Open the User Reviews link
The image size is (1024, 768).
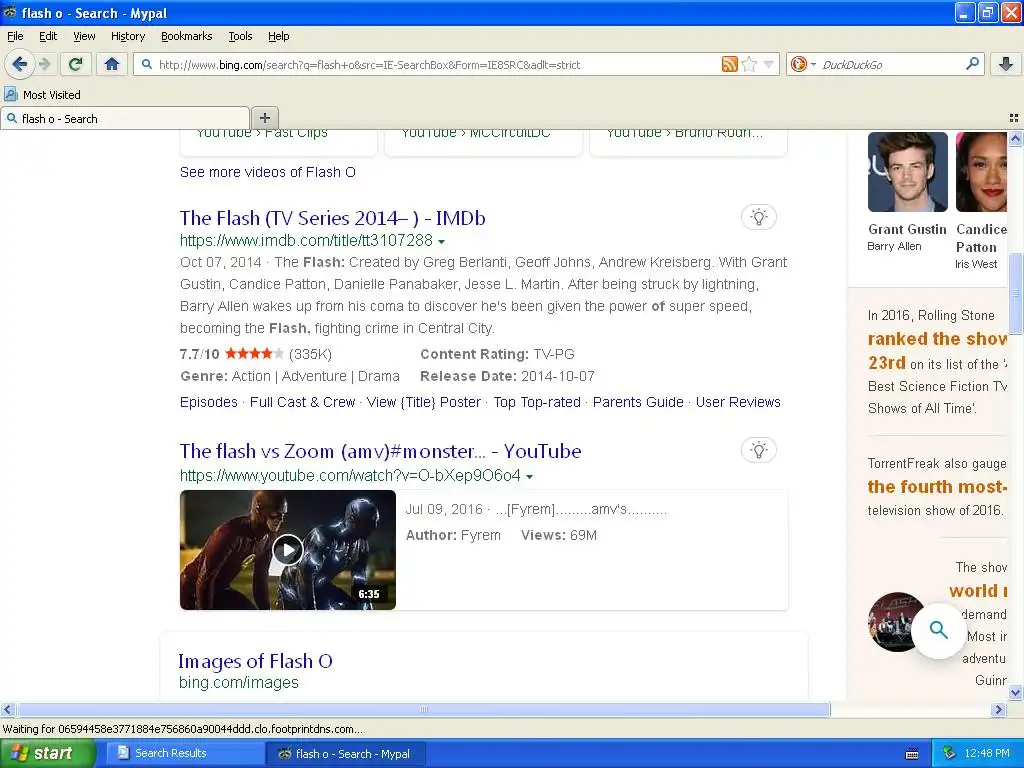(x=738, y=402)
